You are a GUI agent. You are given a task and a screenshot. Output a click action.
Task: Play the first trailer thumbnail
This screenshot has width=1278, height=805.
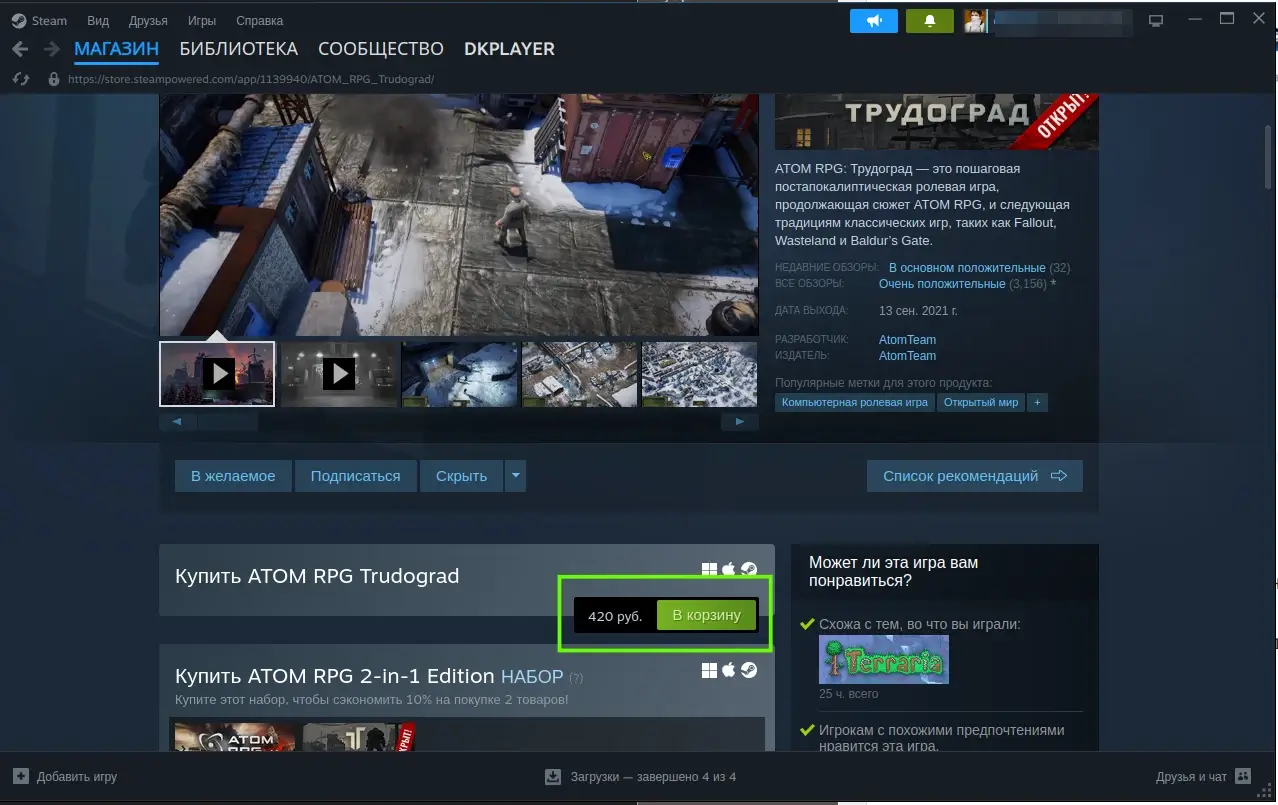coord(217,374)
